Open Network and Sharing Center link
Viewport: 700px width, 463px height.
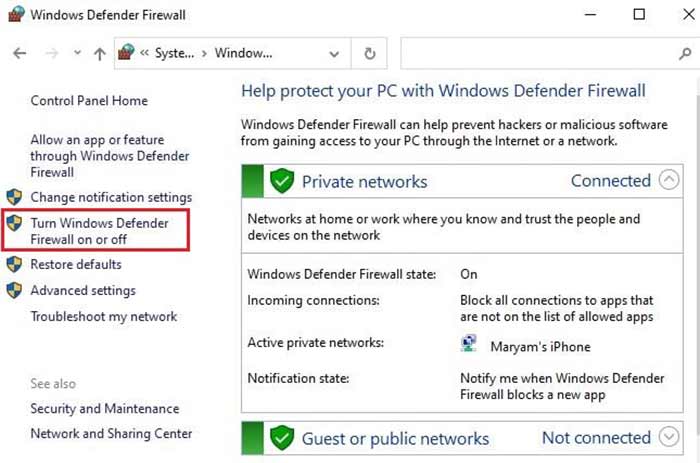coord(111,433)
